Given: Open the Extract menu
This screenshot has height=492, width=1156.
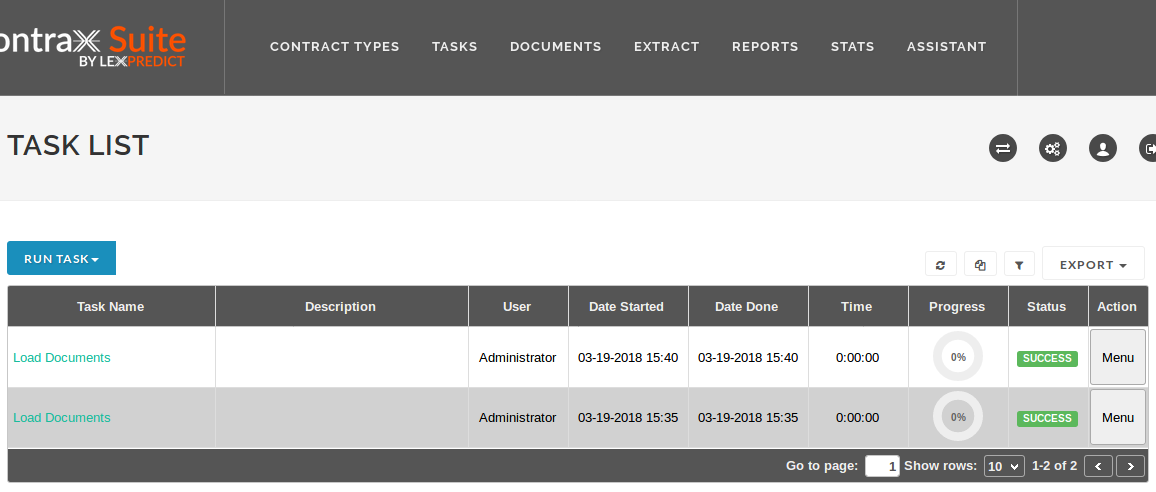Looking at the screenshot, I should [666, 46].
